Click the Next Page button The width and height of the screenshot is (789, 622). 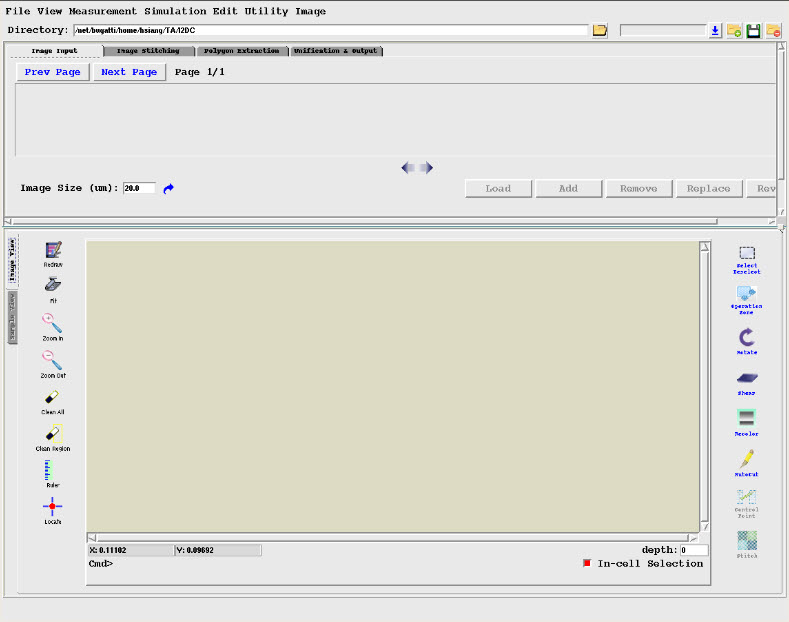(x=129, y=72)
